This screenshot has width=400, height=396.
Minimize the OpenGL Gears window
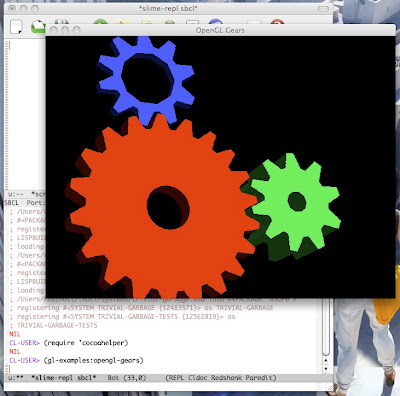65,30
